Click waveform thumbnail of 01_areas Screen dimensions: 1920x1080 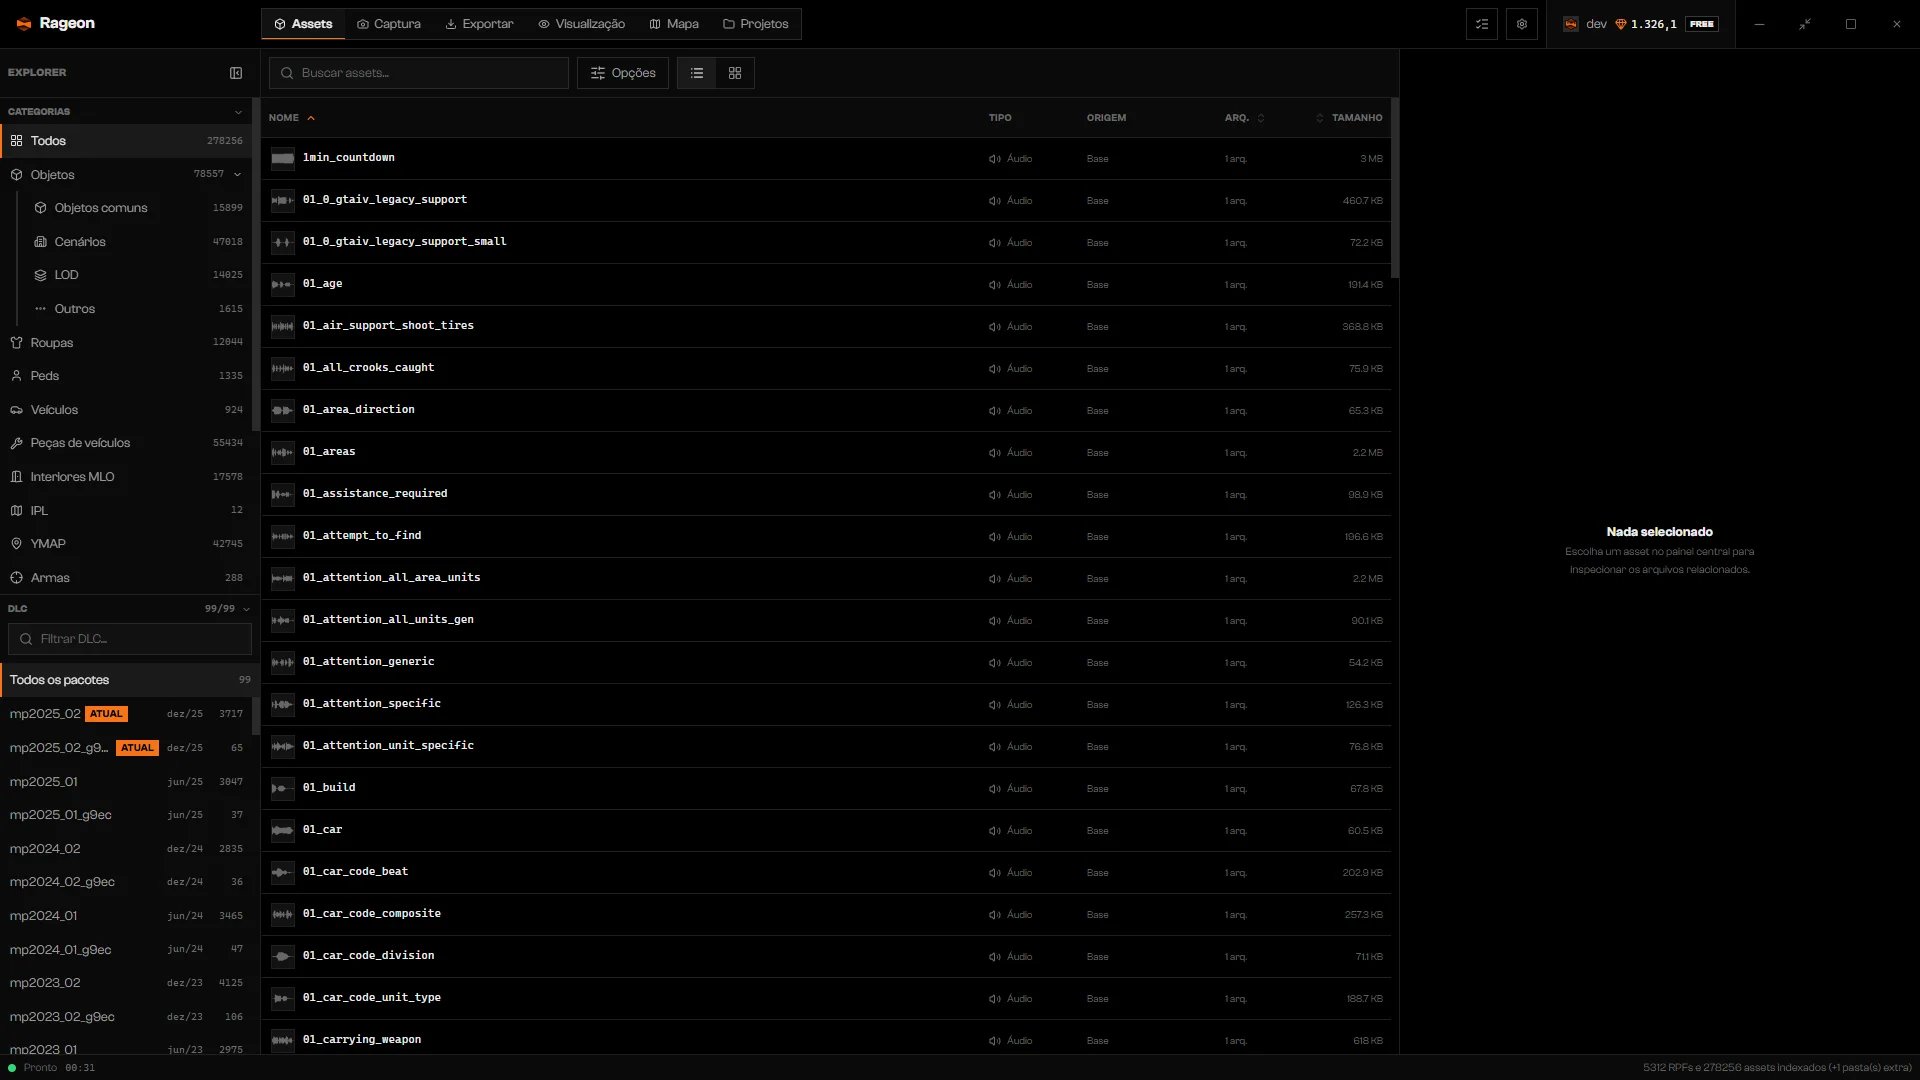click(x=283, y=452)
